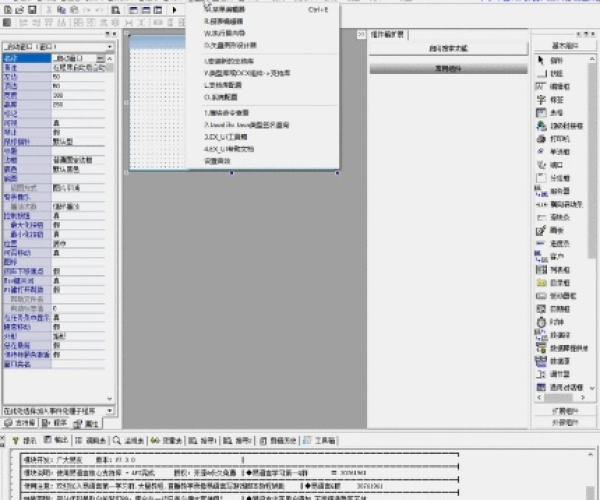
Task: Open the 程序 tab in left panel
Action: pos(54,423)
